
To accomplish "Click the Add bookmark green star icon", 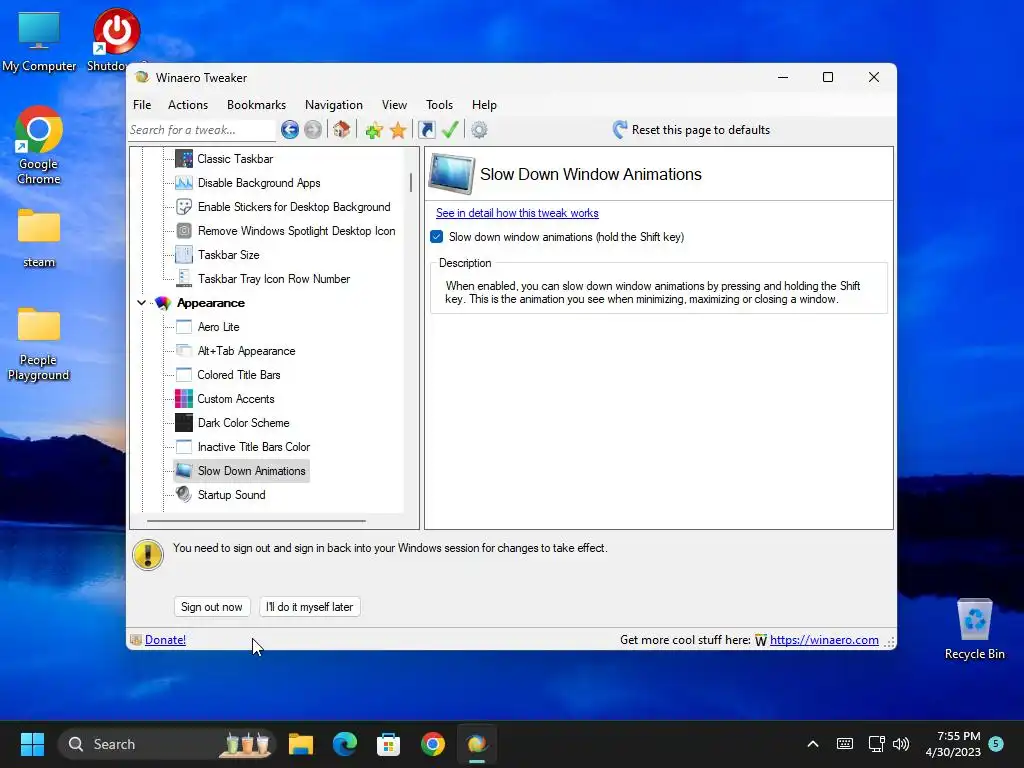I will click(374, 130).
